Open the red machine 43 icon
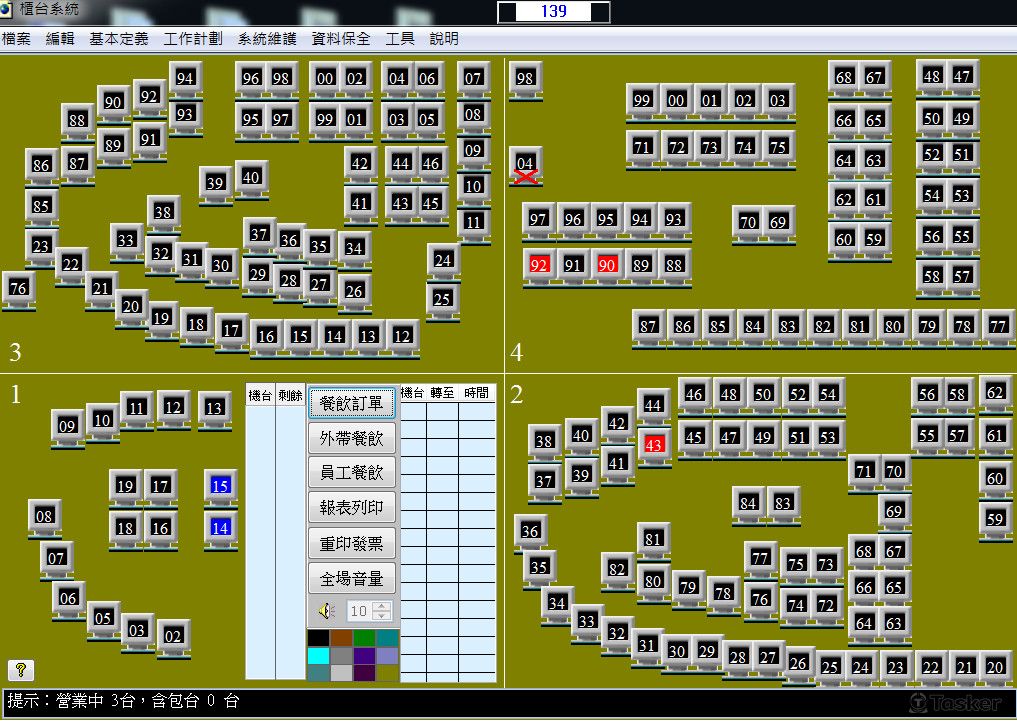The image size is (1017, 723). coord(654,445)
